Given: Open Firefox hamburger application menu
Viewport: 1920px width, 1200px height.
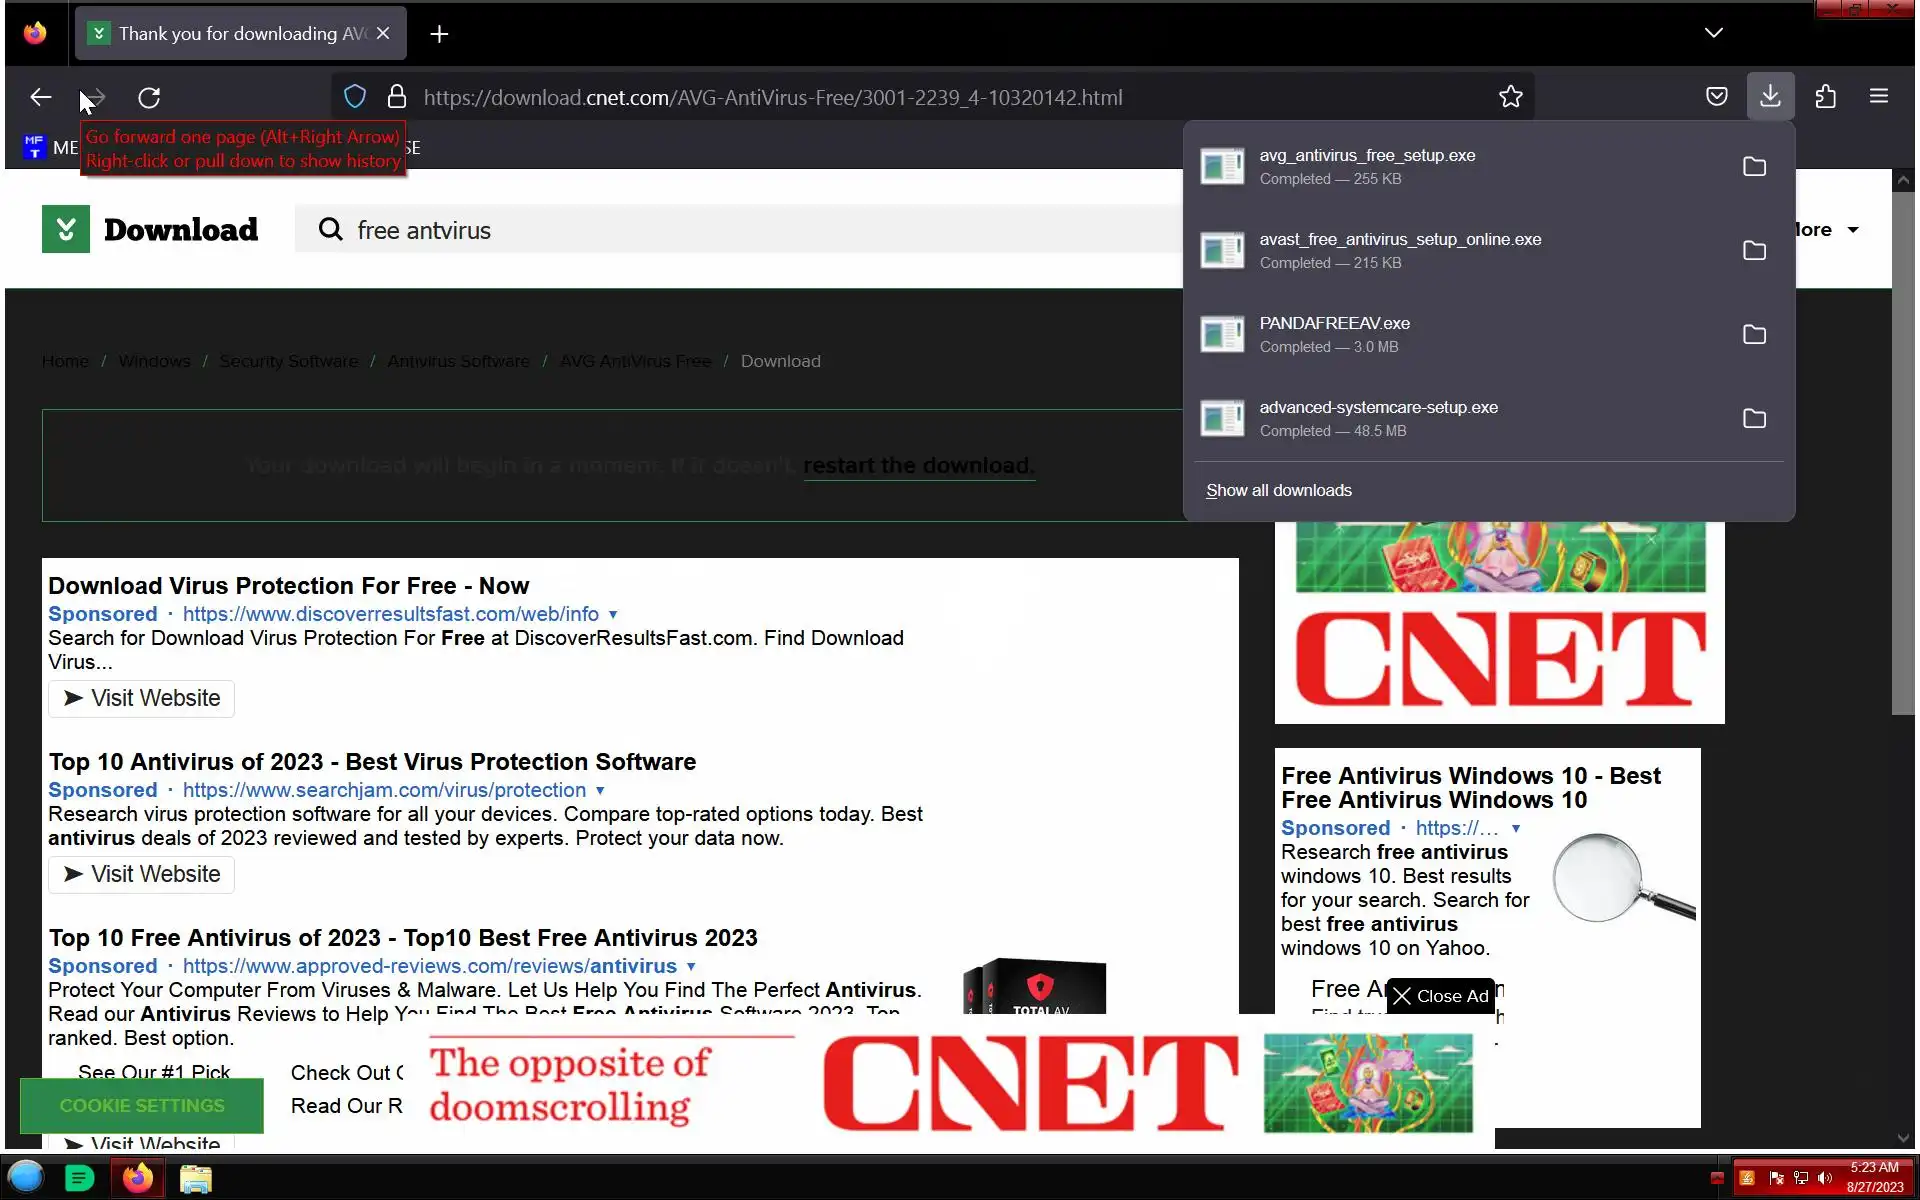Looking at the screenshot, I should click(x=1878, y=97).
